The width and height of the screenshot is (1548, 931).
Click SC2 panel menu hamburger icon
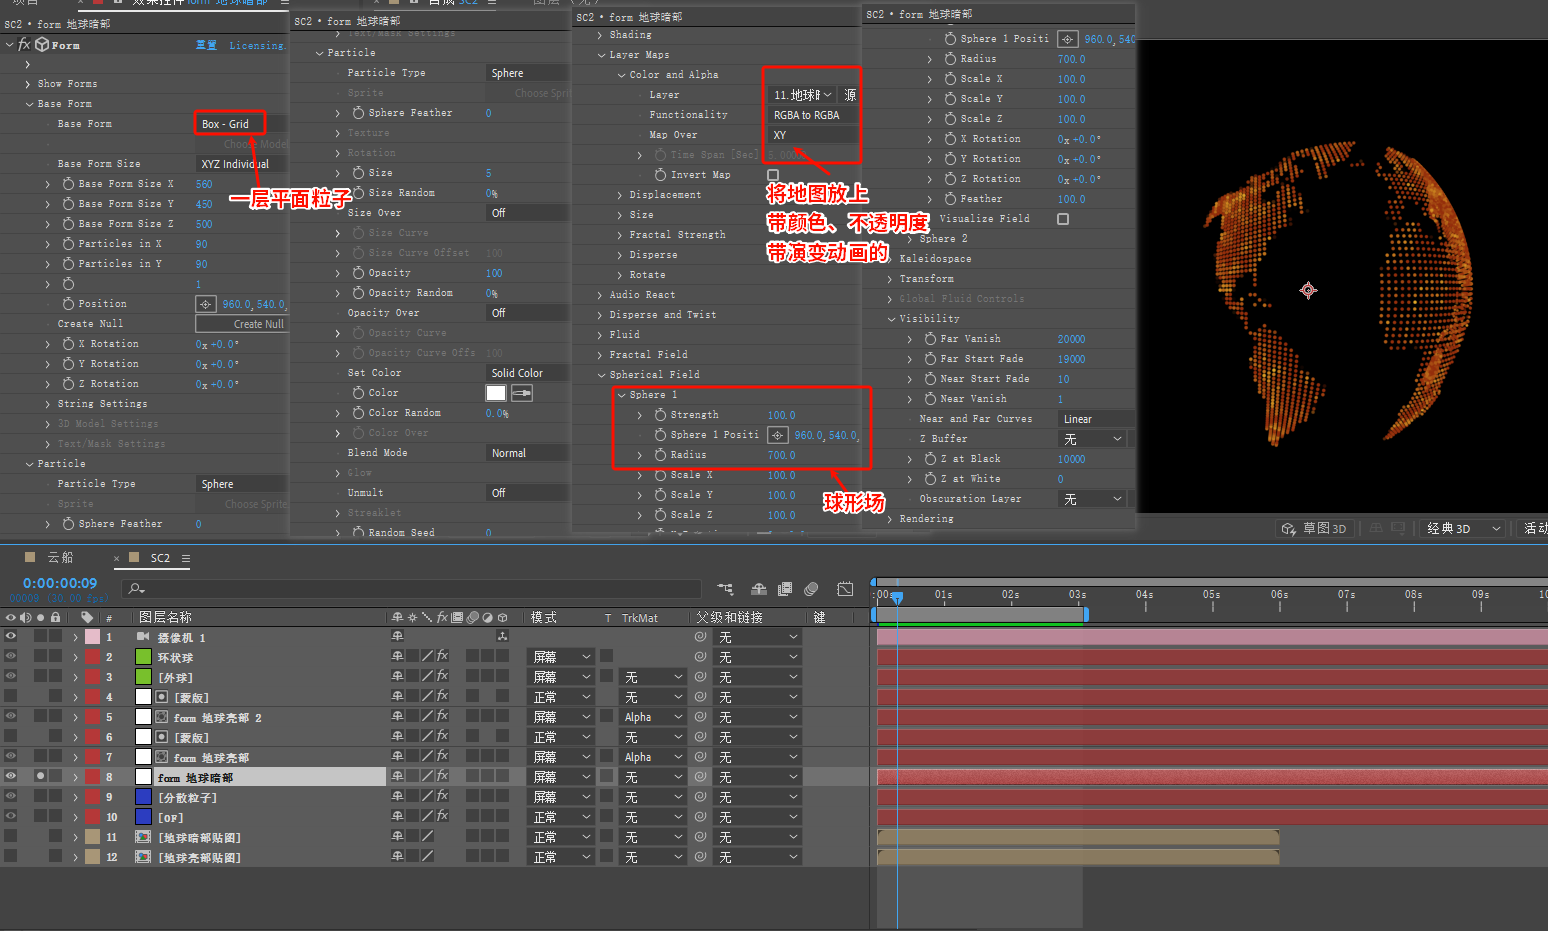(186, 558)
